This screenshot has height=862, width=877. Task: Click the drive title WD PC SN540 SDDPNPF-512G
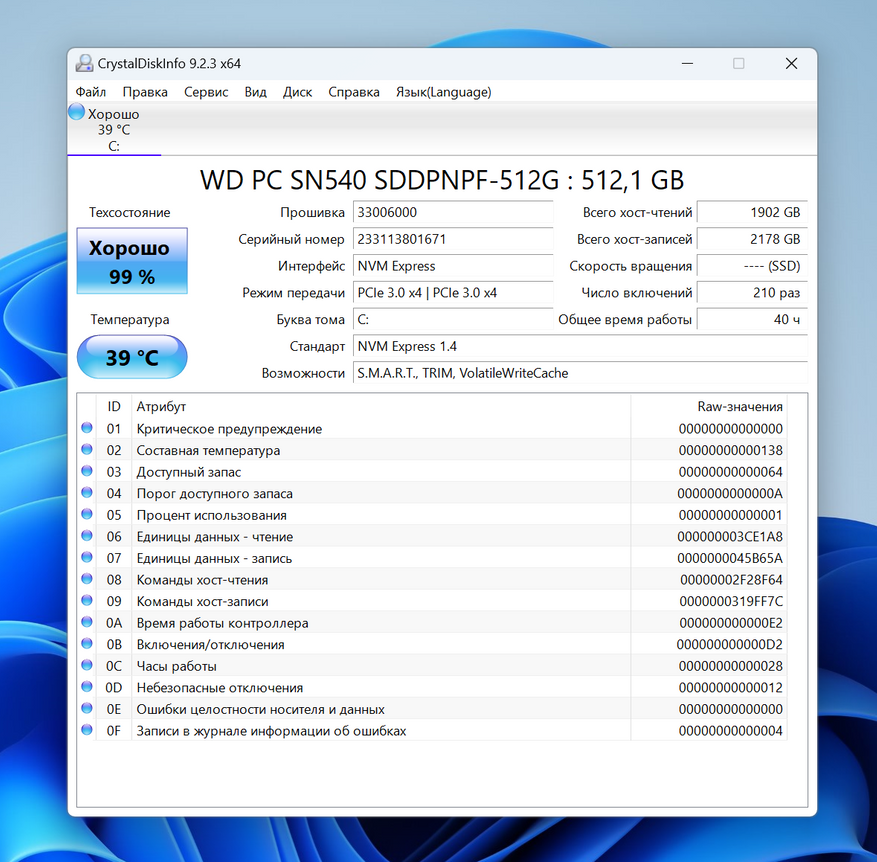379,180
